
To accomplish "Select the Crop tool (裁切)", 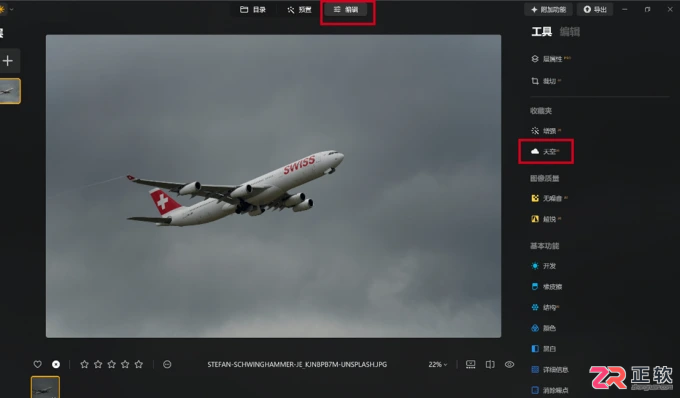I will coord(546,81).
